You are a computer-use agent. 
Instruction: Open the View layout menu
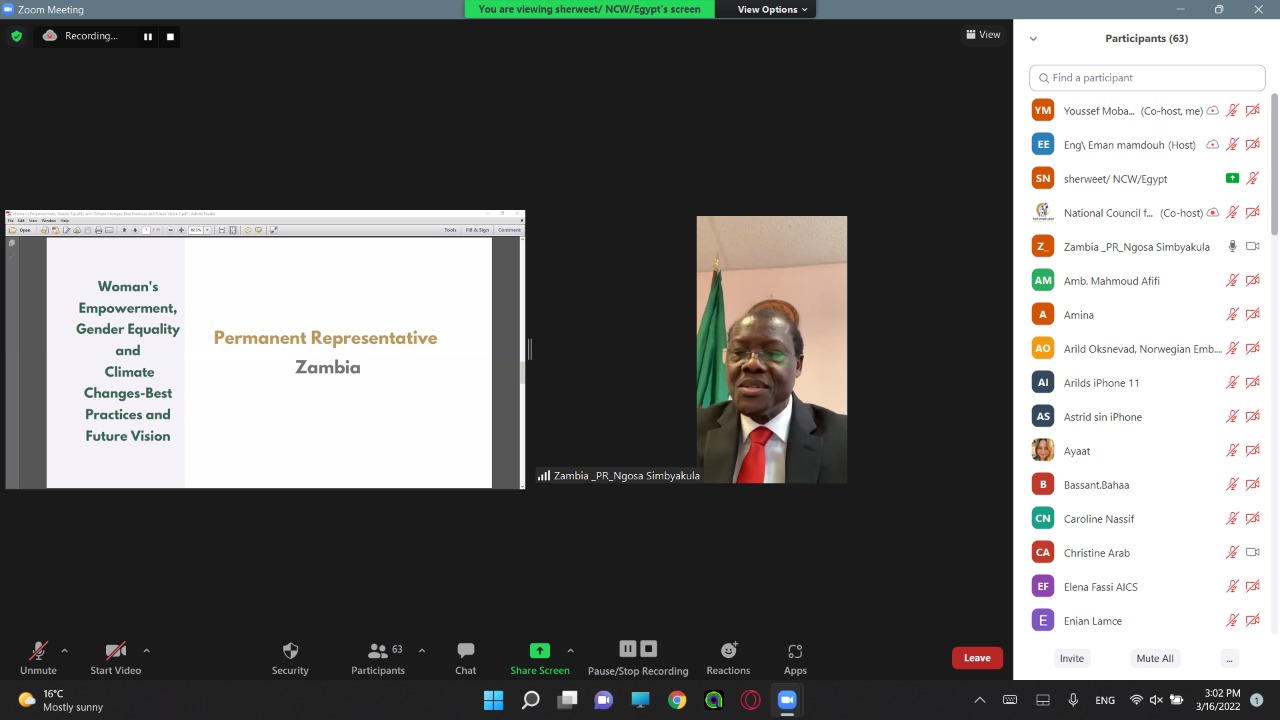click(x=983, y=35)
